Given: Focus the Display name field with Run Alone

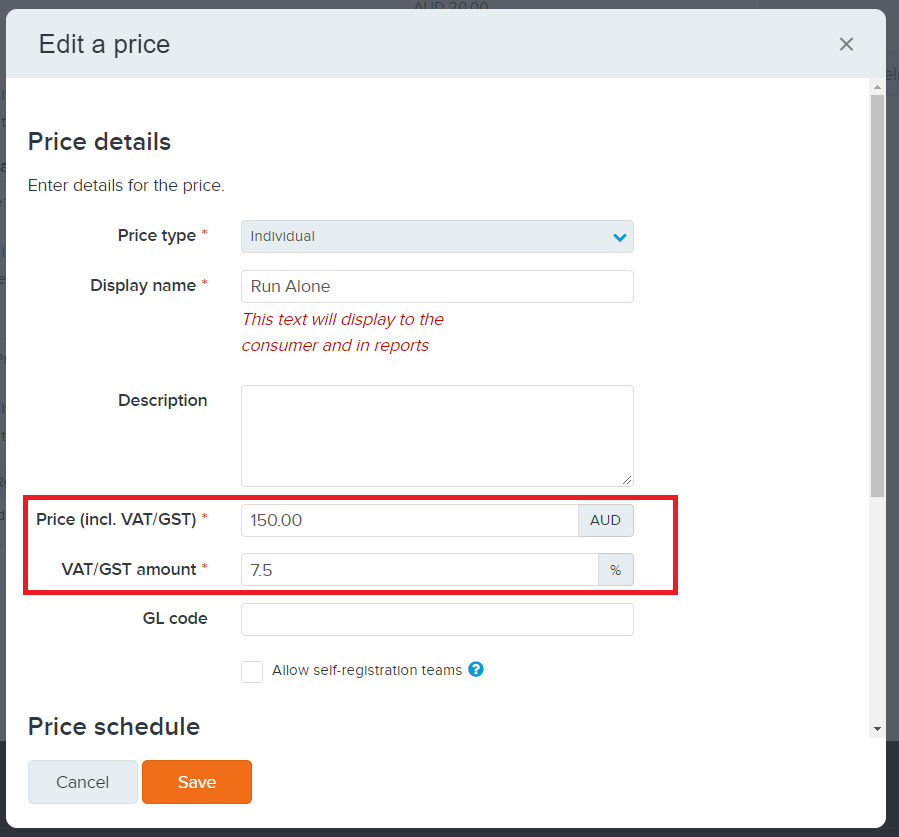Looking at the screenshot, I should [436, 286].
